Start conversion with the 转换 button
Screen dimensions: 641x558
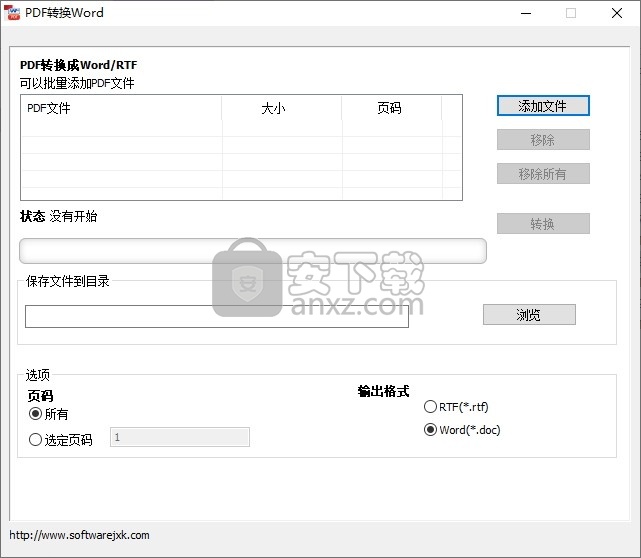pyautogui.click(x=543, y=224)
